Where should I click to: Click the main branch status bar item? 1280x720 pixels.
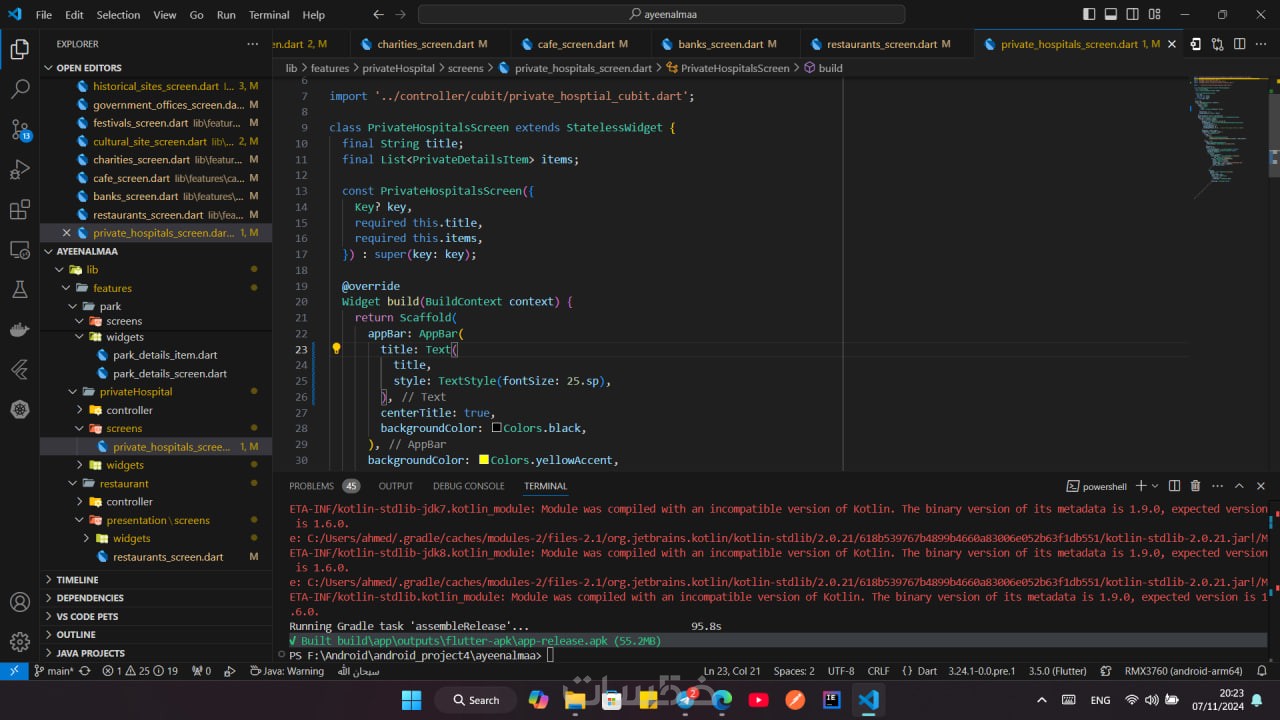point(54,671)
